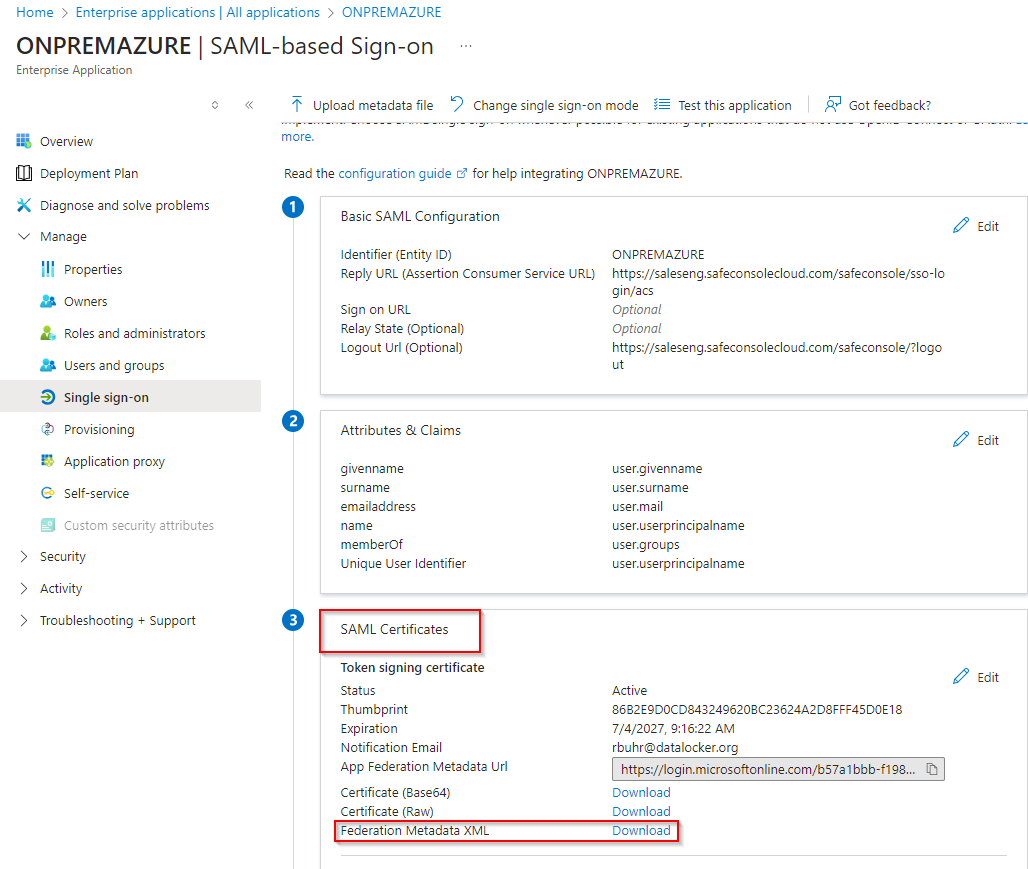1028x869 pixels.
Task: Click Upload metadata file button
Action: [362, 105]
